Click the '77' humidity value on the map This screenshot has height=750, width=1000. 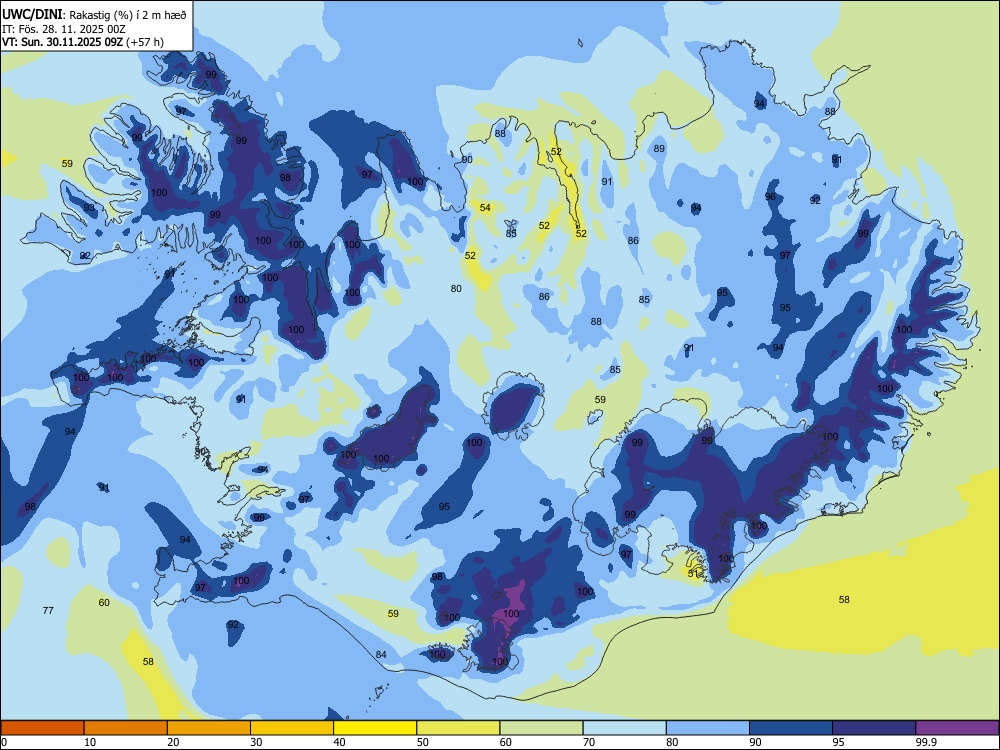[48, 611]
